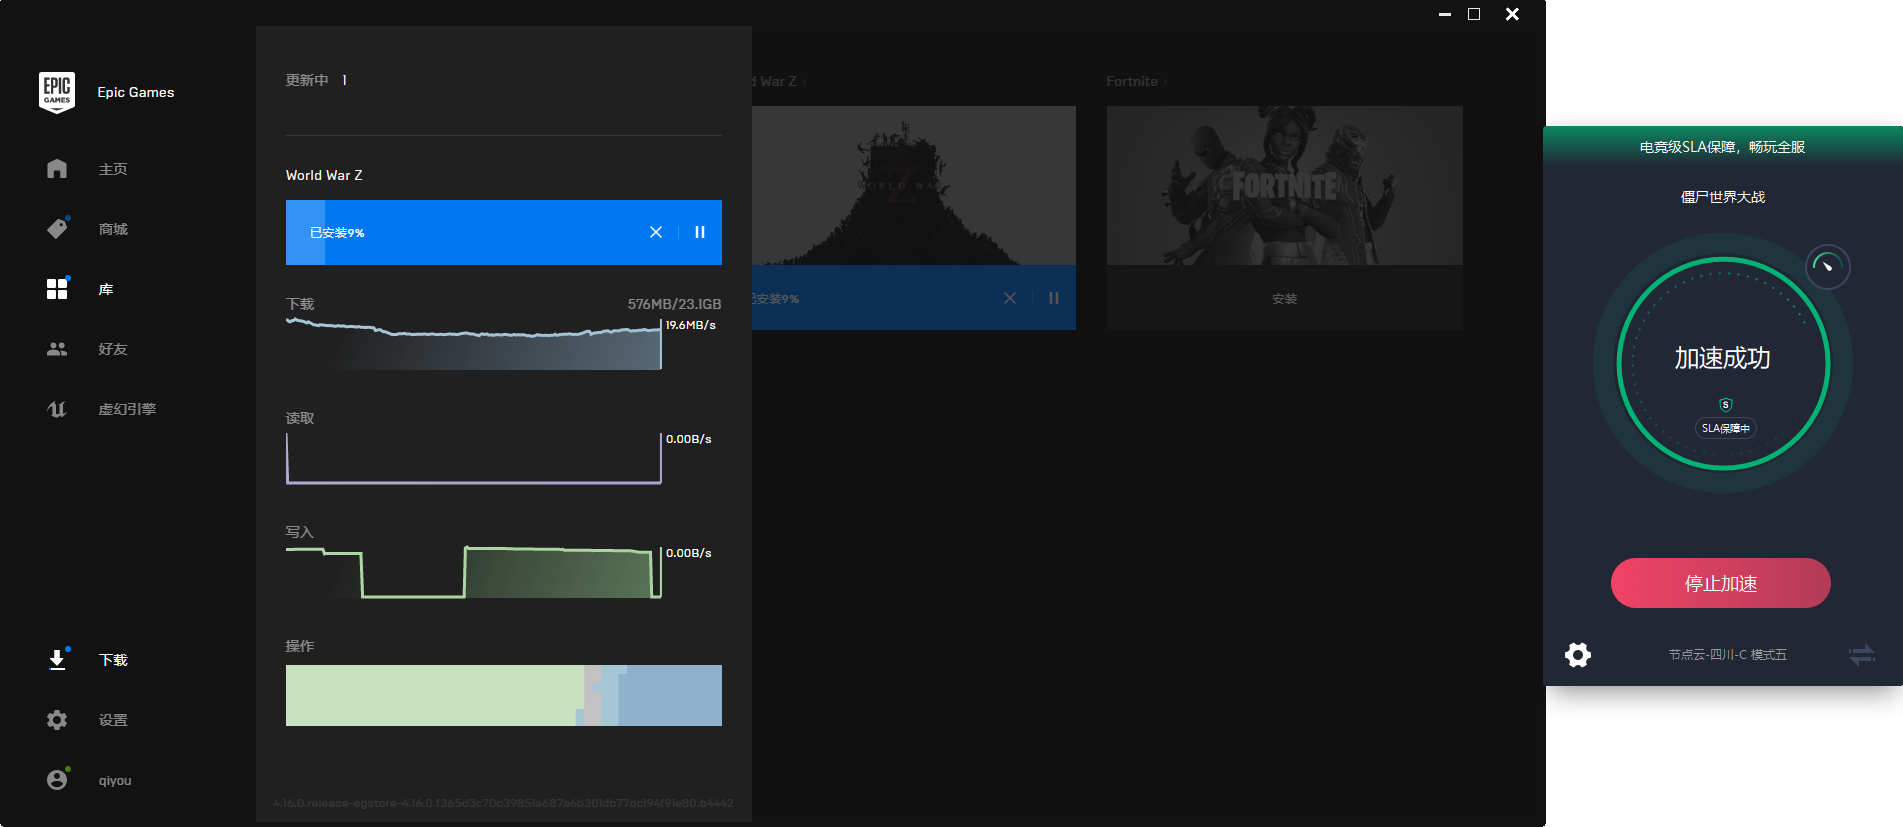Open Fortnite game thumbnail

[1284, 185]
